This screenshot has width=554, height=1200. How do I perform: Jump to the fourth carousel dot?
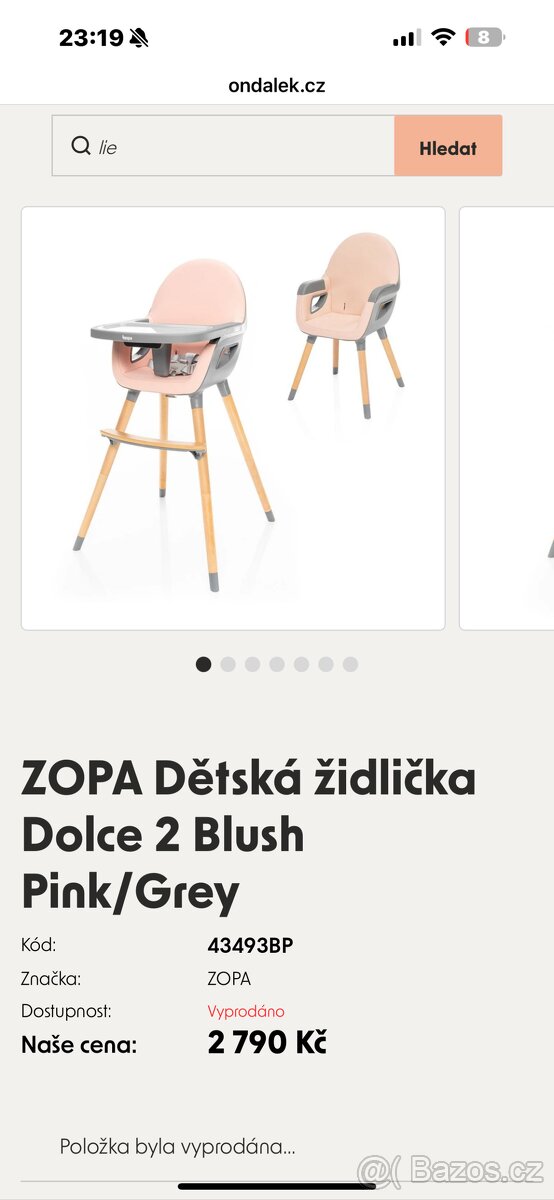[277, 664]
